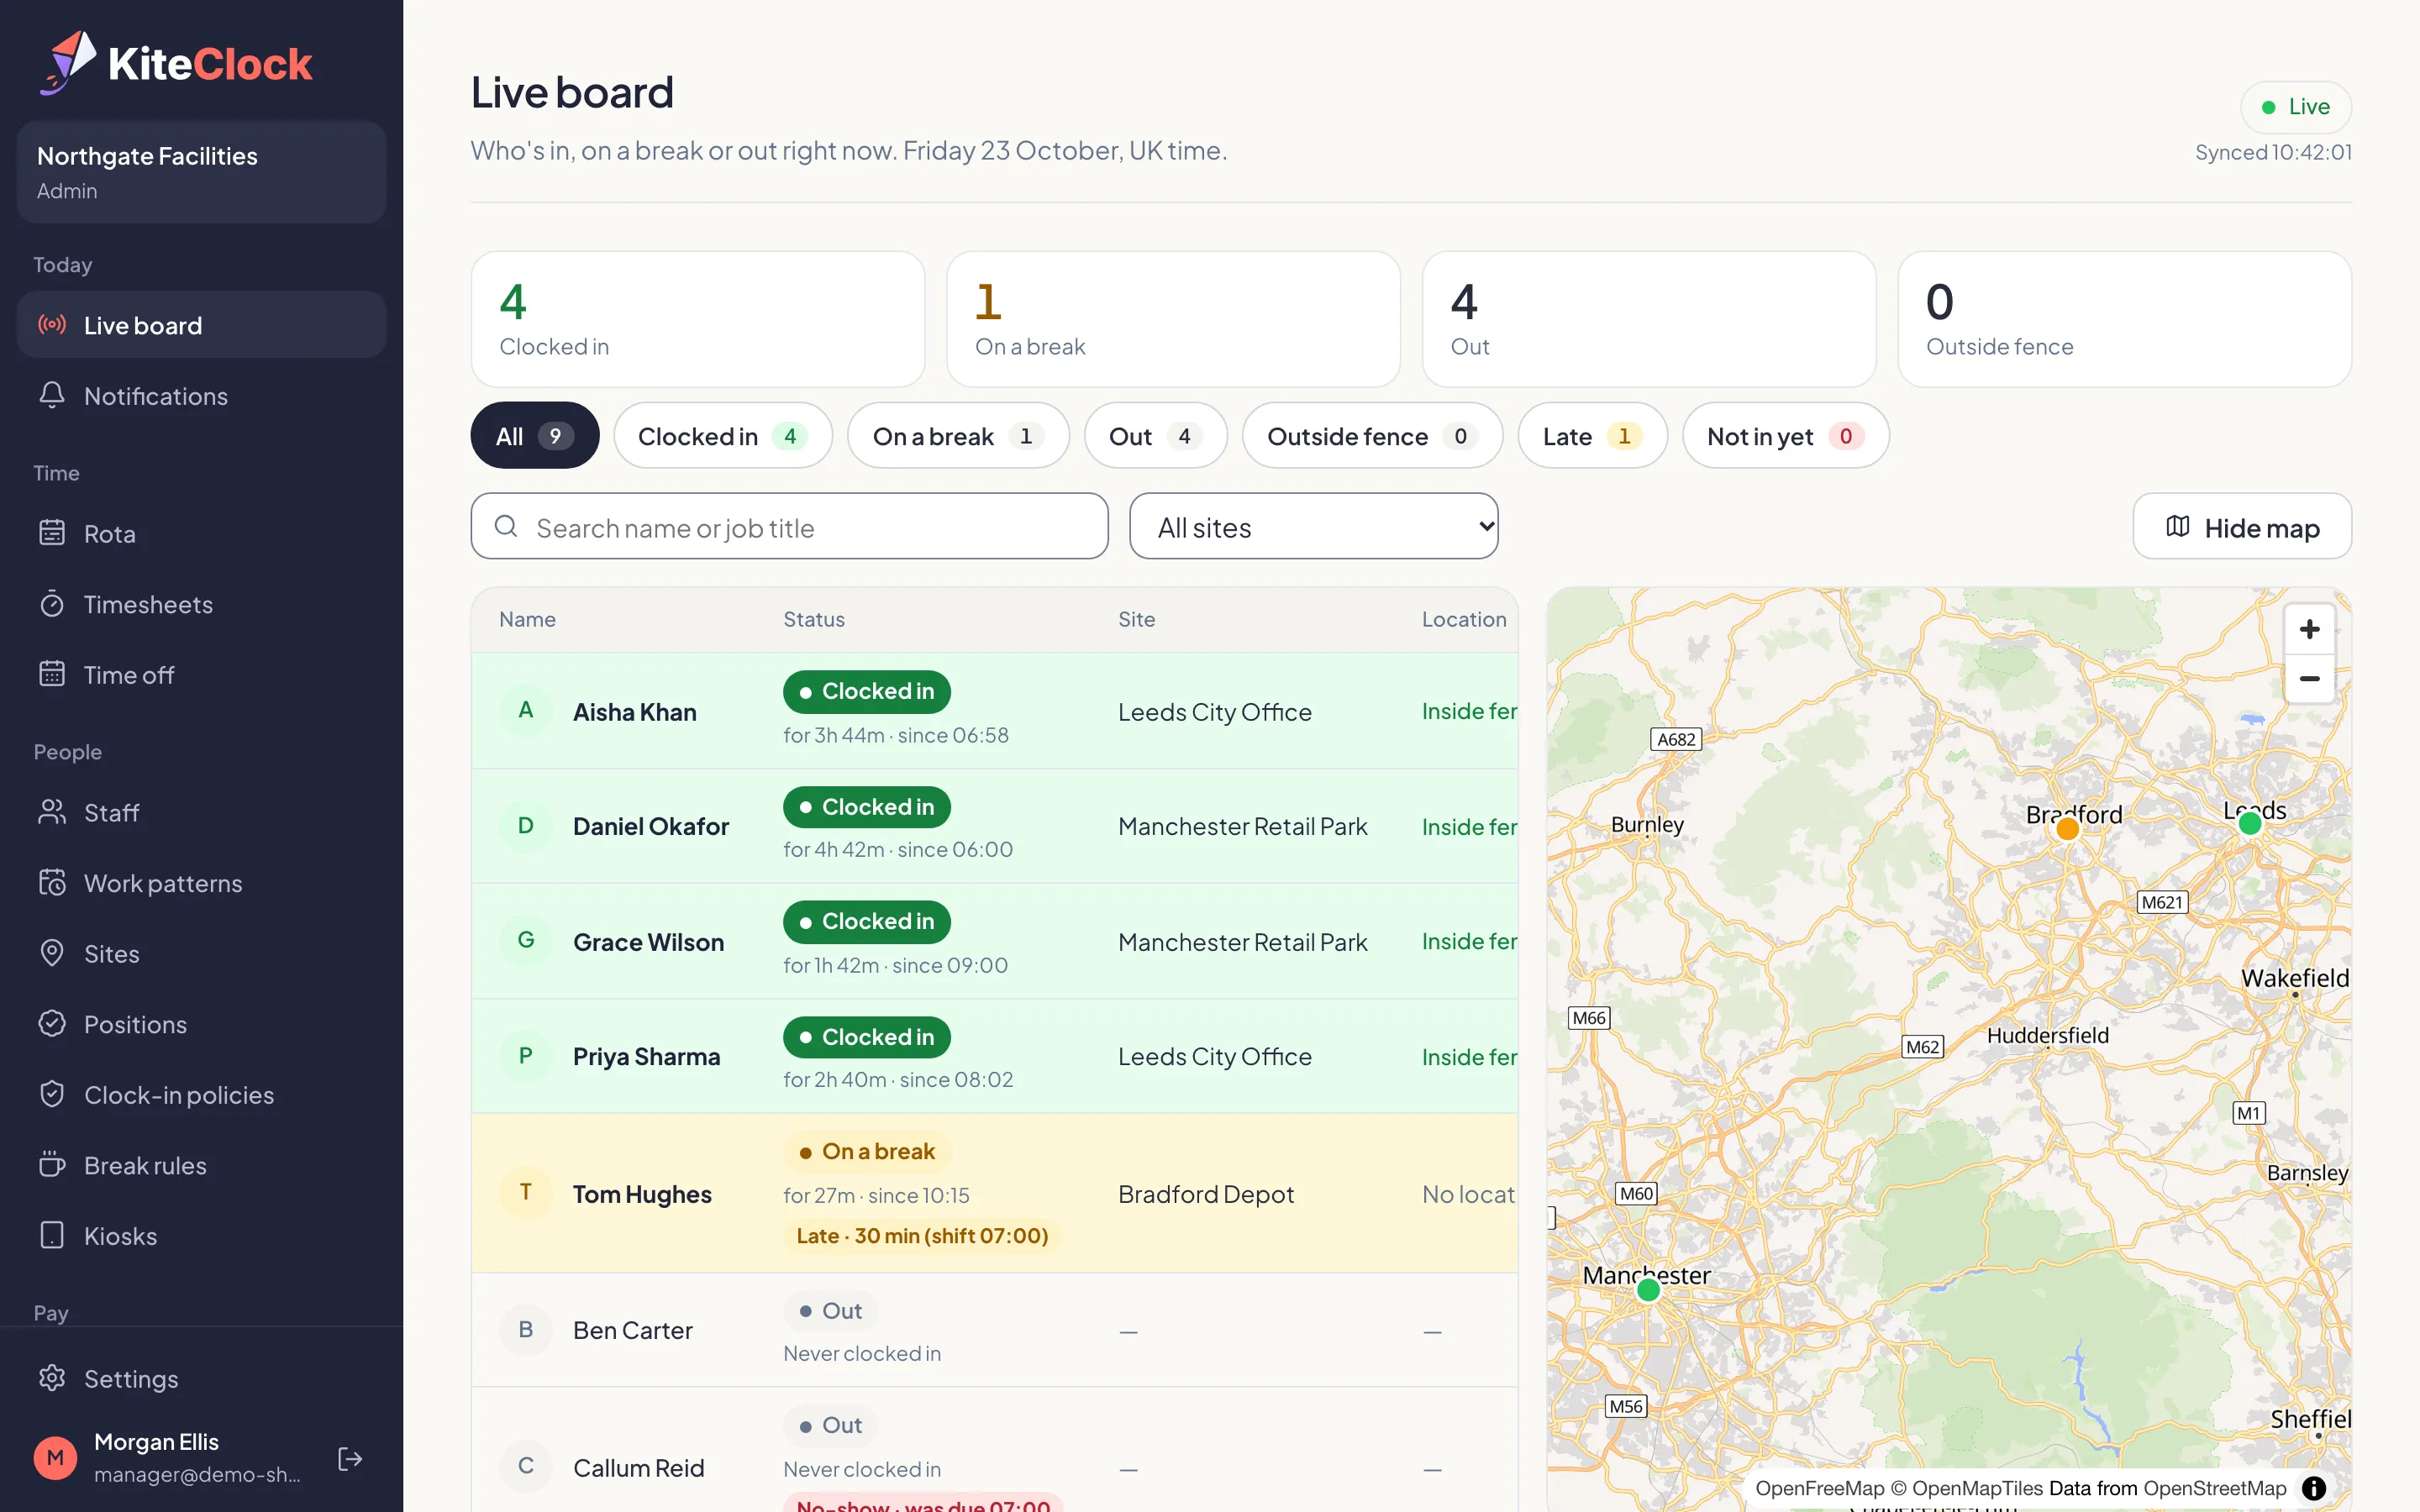Click the Clocked in summary card
2420x1512 pixels.
pos(698,319)
